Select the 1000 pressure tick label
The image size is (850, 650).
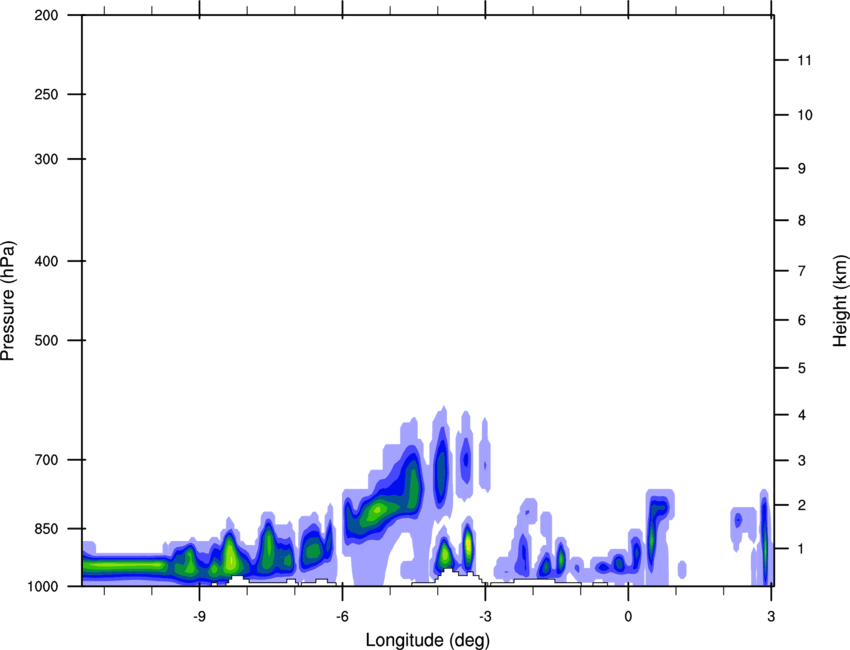42,586
